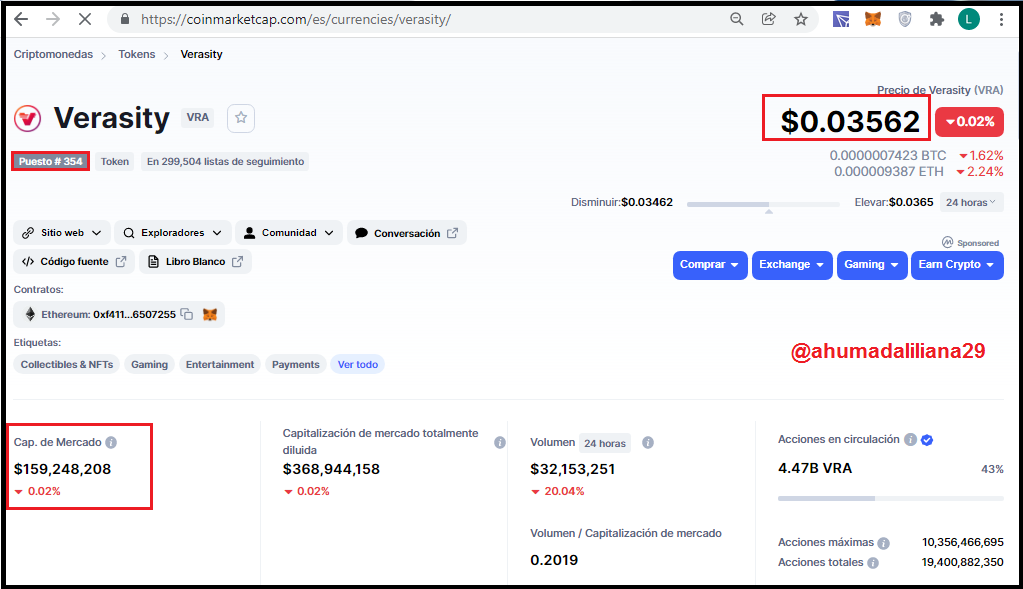Open the extensions puzzle icon

[936, 20]
